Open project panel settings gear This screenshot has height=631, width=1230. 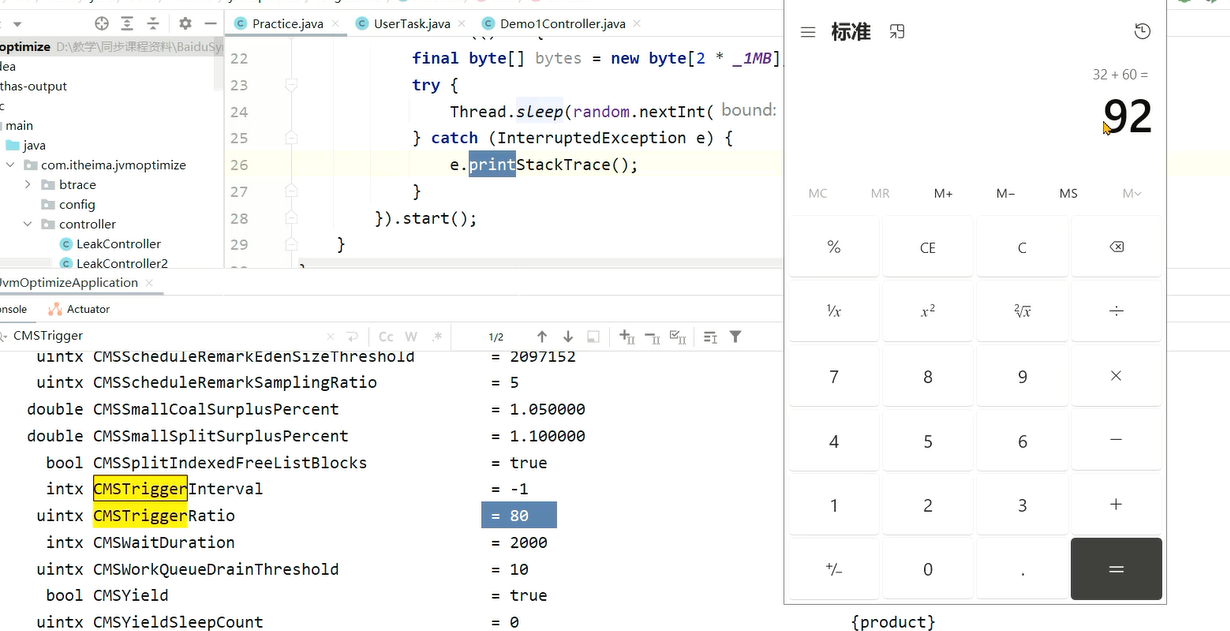point(185,23)
